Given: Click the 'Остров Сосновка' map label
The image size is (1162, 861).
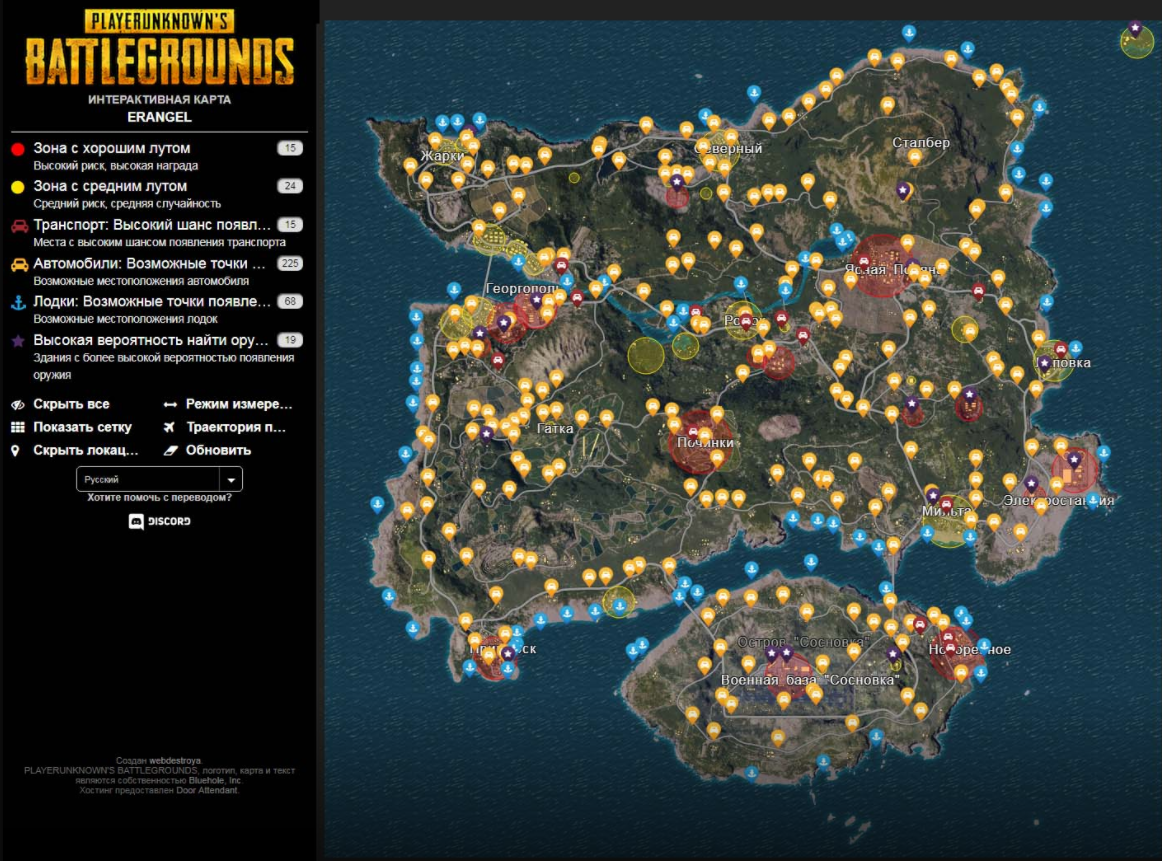Looking at the screenshot, I should pos(803,642).
